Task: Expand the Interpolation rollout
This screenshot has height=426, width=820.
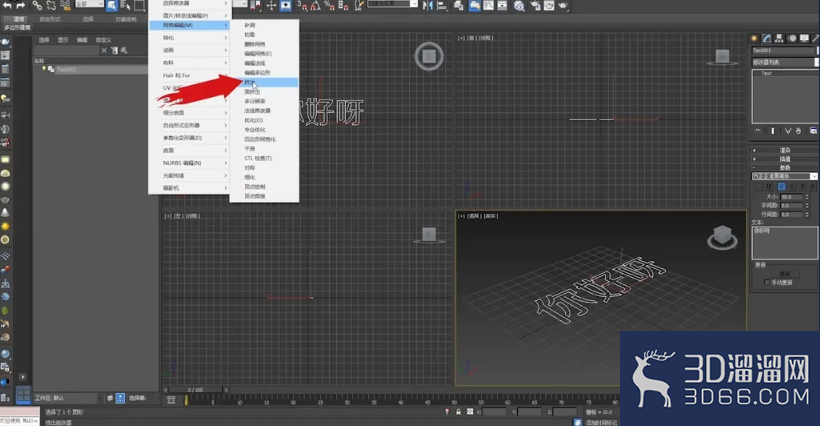Action: tap(784, 159)
